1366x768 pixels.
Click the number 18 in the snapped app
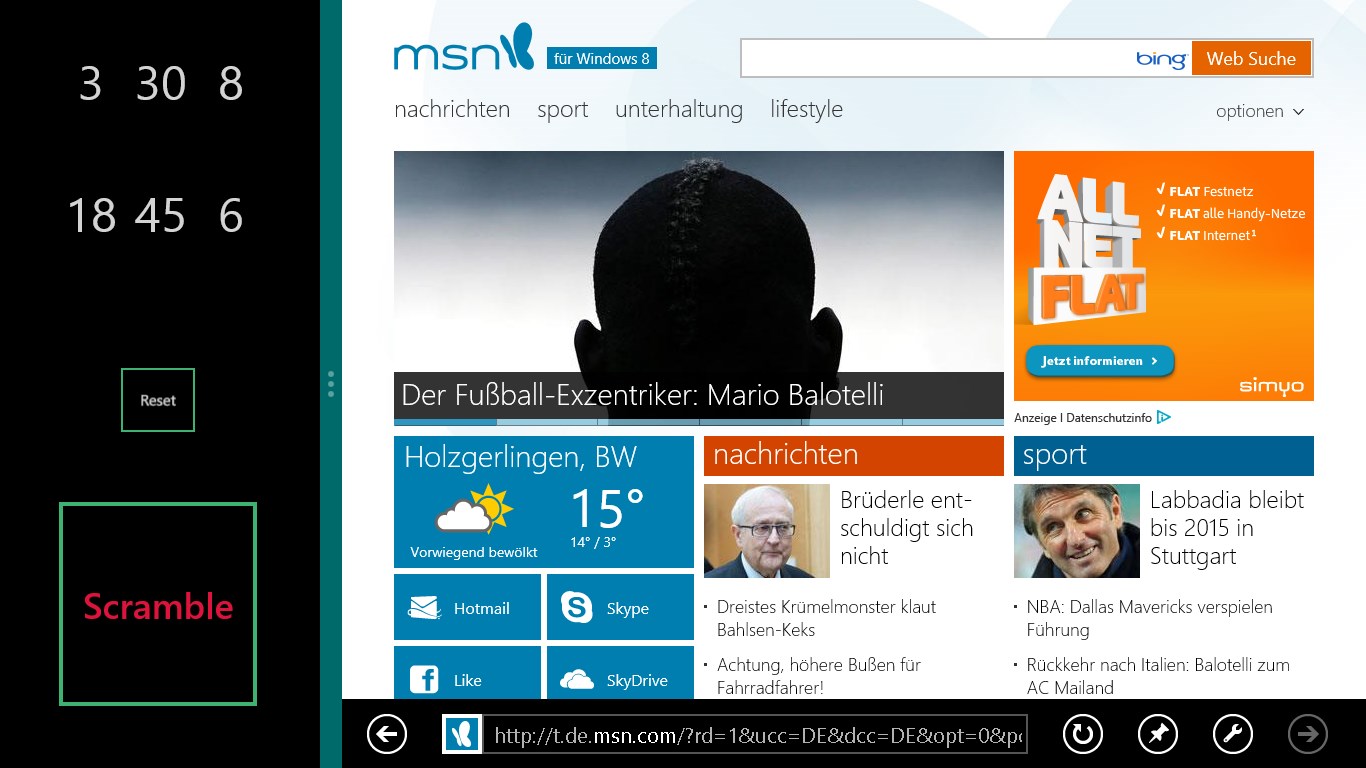91,216
